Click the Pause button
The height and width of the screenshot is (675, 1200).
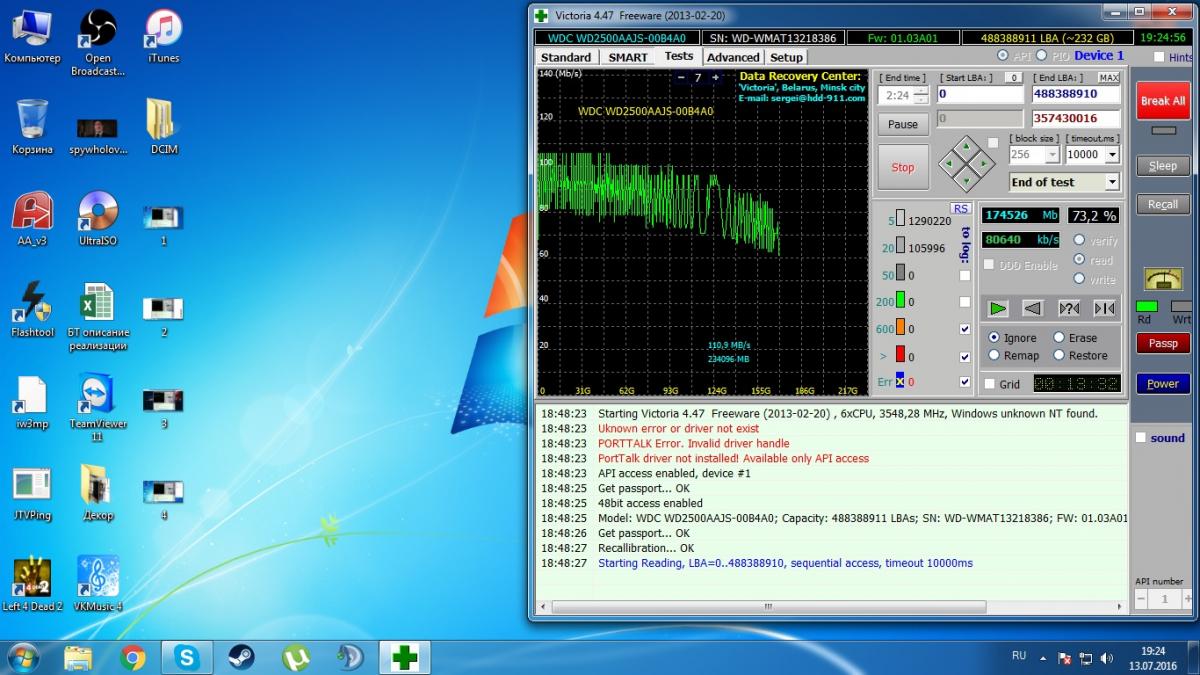tap(903, 124)
